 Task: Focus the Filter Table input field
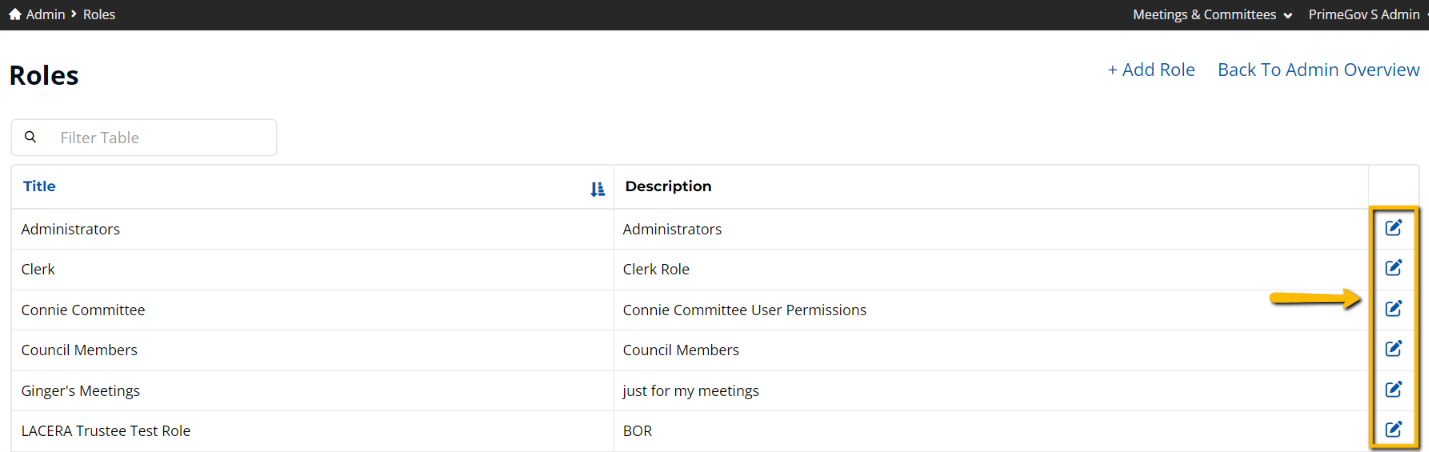tap(144, 137)
